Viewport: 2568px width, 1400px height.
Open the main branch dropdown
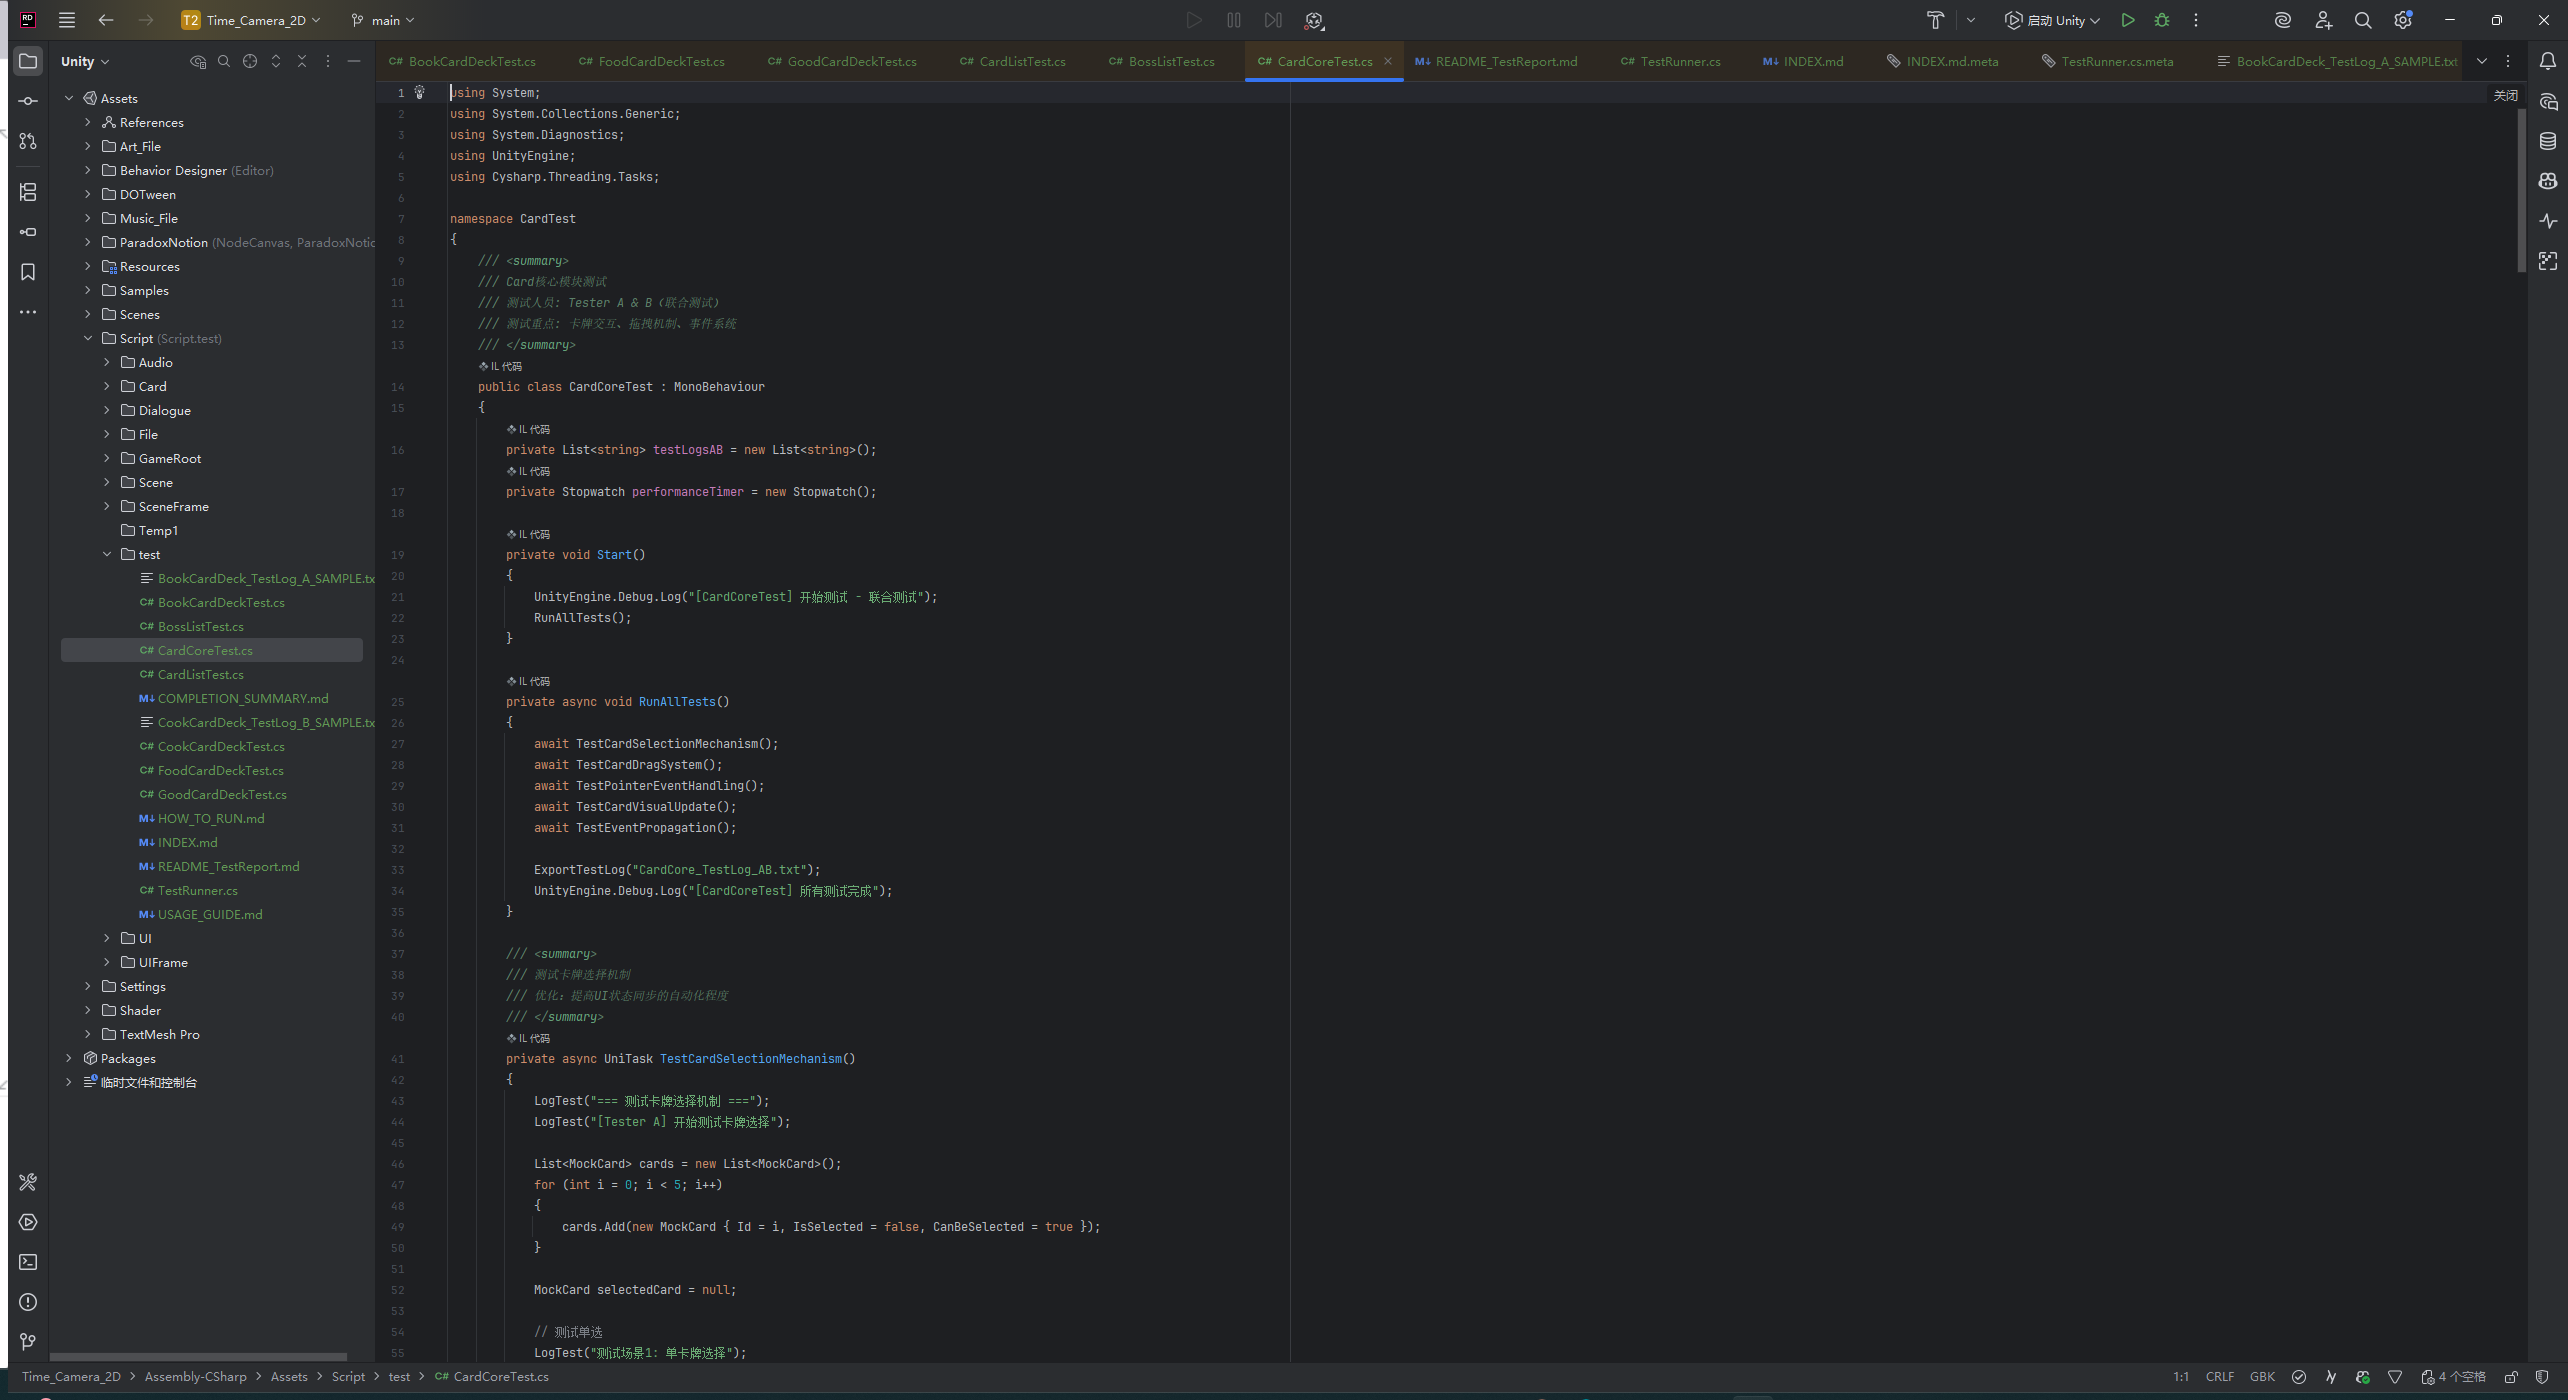tap(384, 20)
